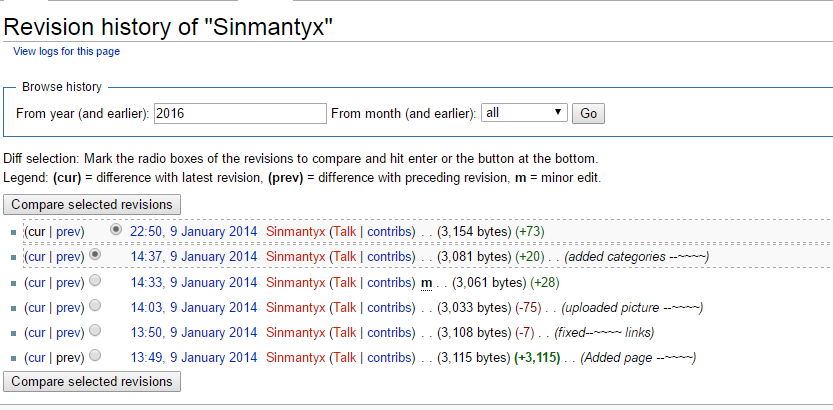
Task: Click prev link in the 14:37 row
Action: pos(68,257)
